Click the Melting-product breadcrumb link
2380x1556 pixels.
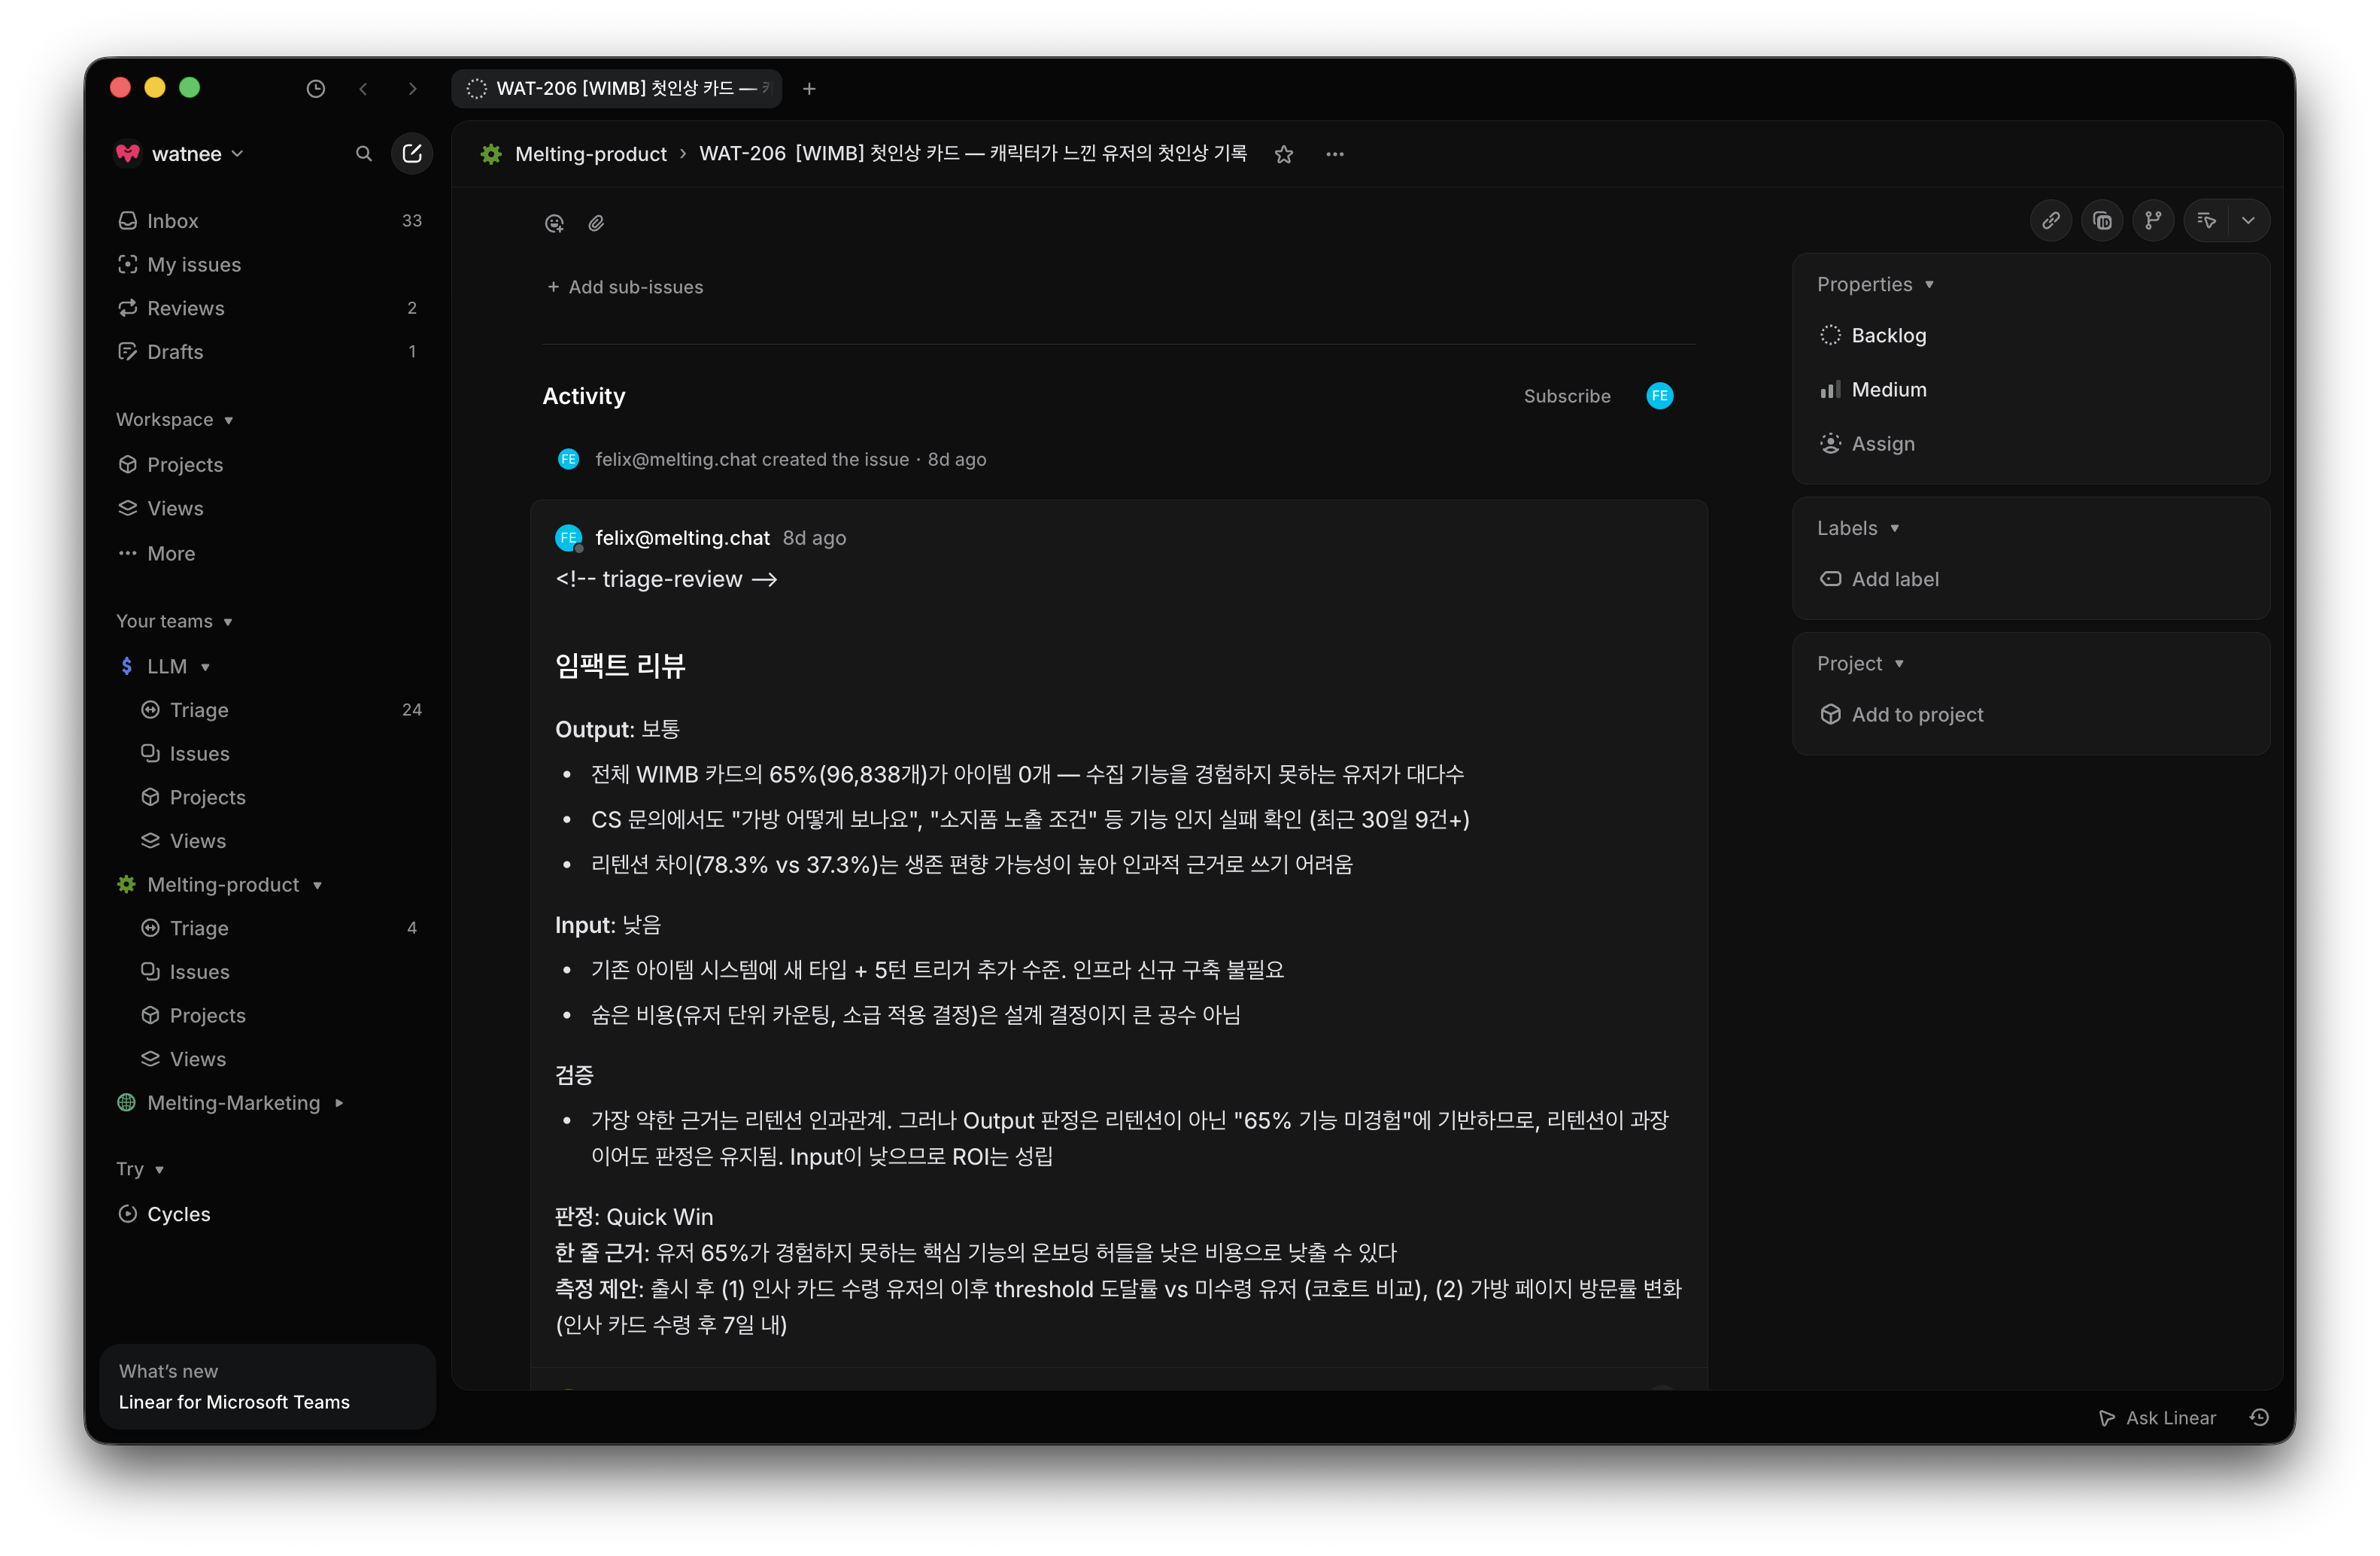pyautogui.click(x=590, y=154)
